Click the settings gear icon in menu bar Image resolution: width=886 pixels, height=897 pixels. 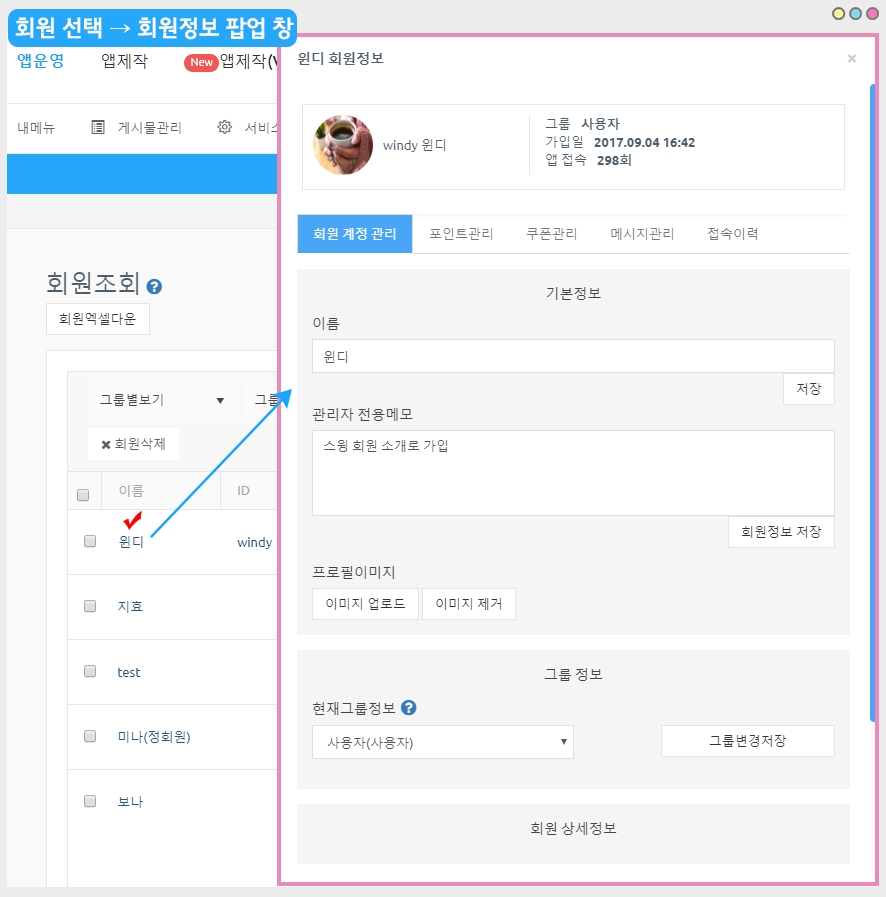point(225,127)
